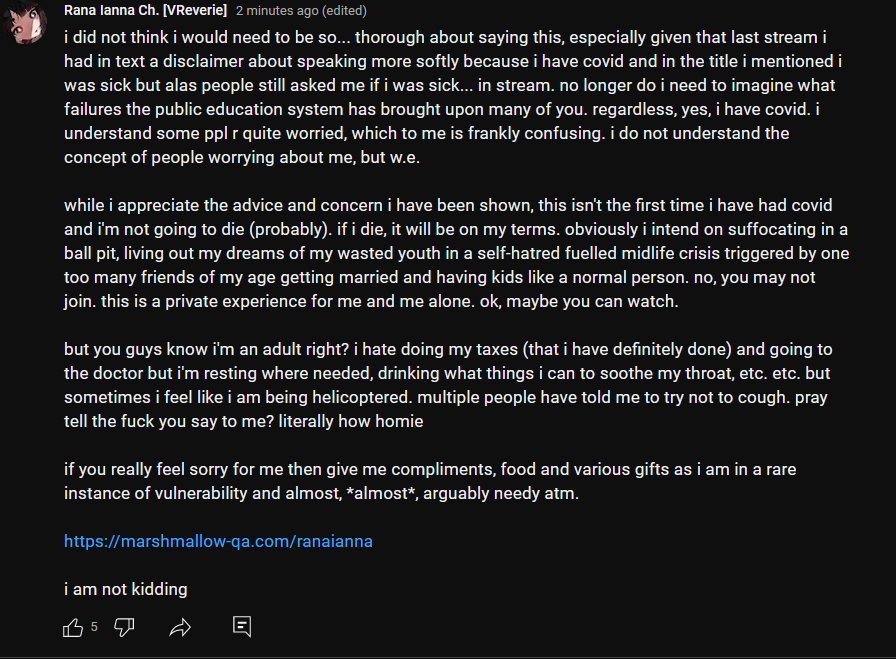Click the thumbs-down dislike icon

click(124, 628)
